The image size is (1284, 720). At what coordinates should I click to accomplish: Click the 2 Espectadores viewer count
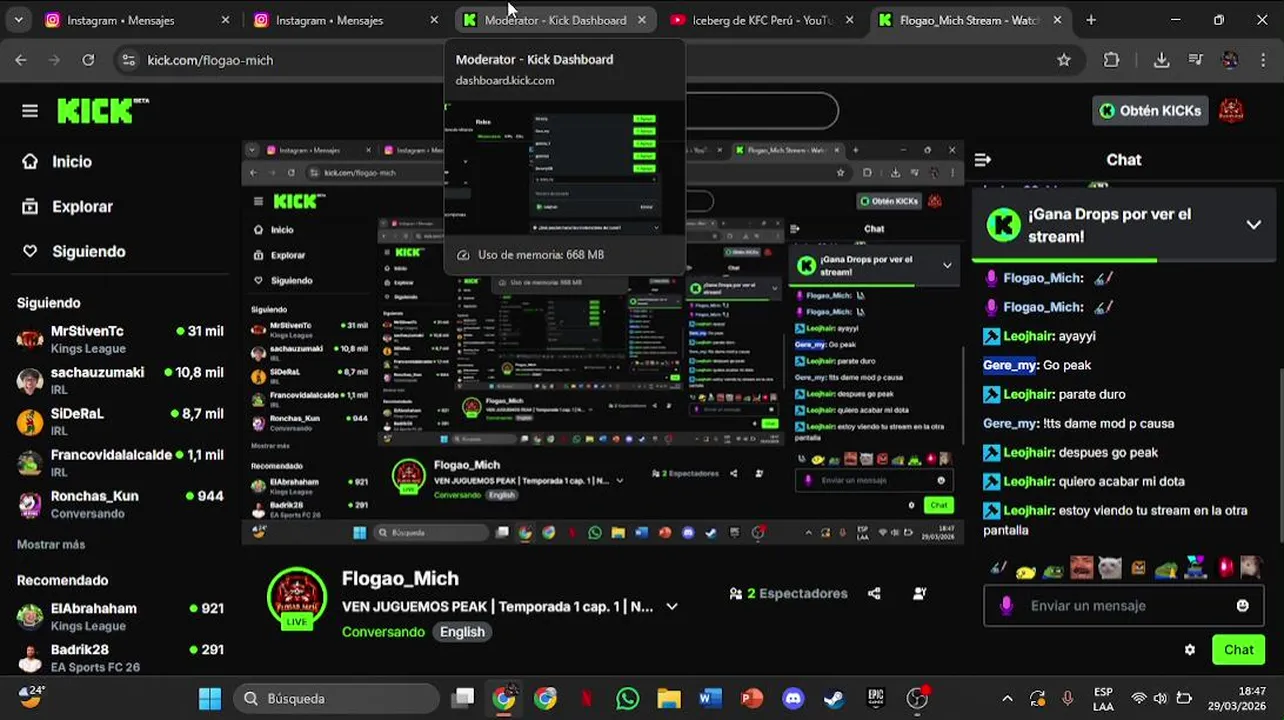(x=788, y=593)
